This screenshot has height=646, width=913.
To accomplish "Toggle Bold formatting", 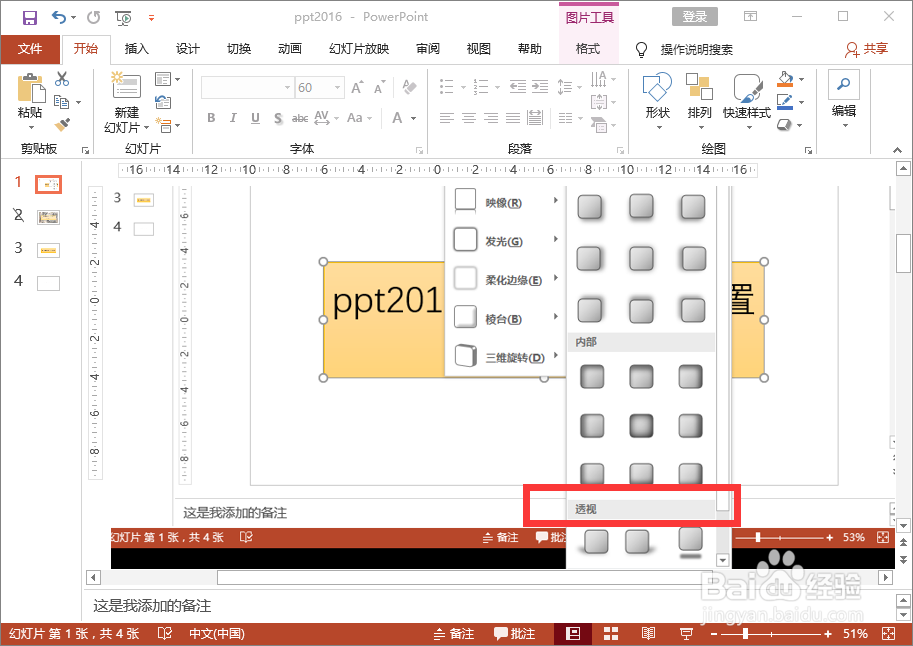I will pyautogui.click(x=211, y=118).
